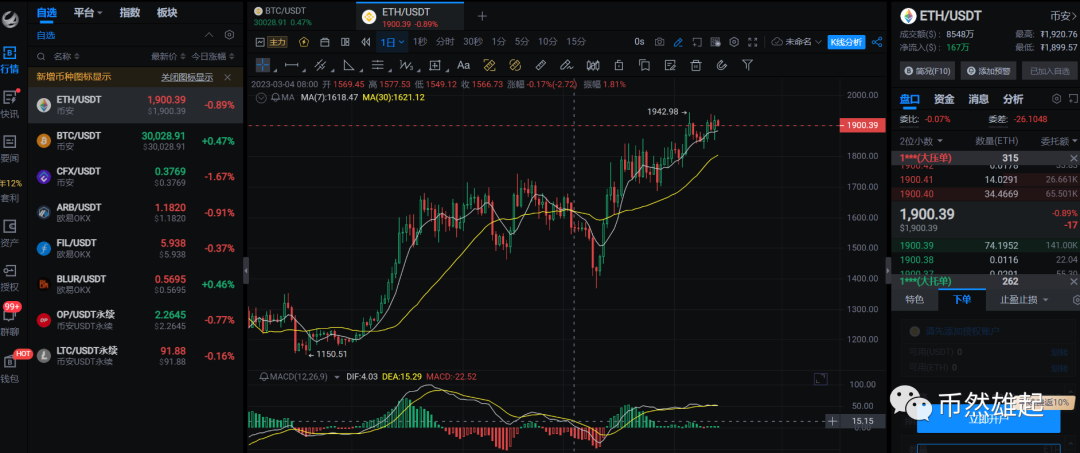Viewport: 1080px width, 453px height.
Task: Enter fullscreen chart mode
Action: coord(753,42)
